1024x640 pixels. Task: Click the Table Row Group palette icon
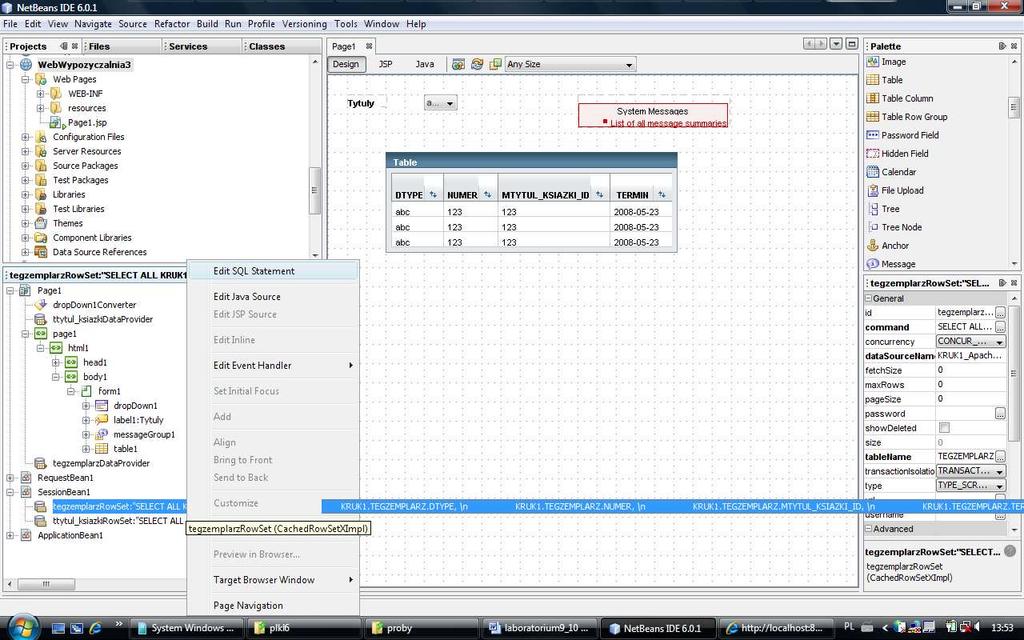coord(872,116)
